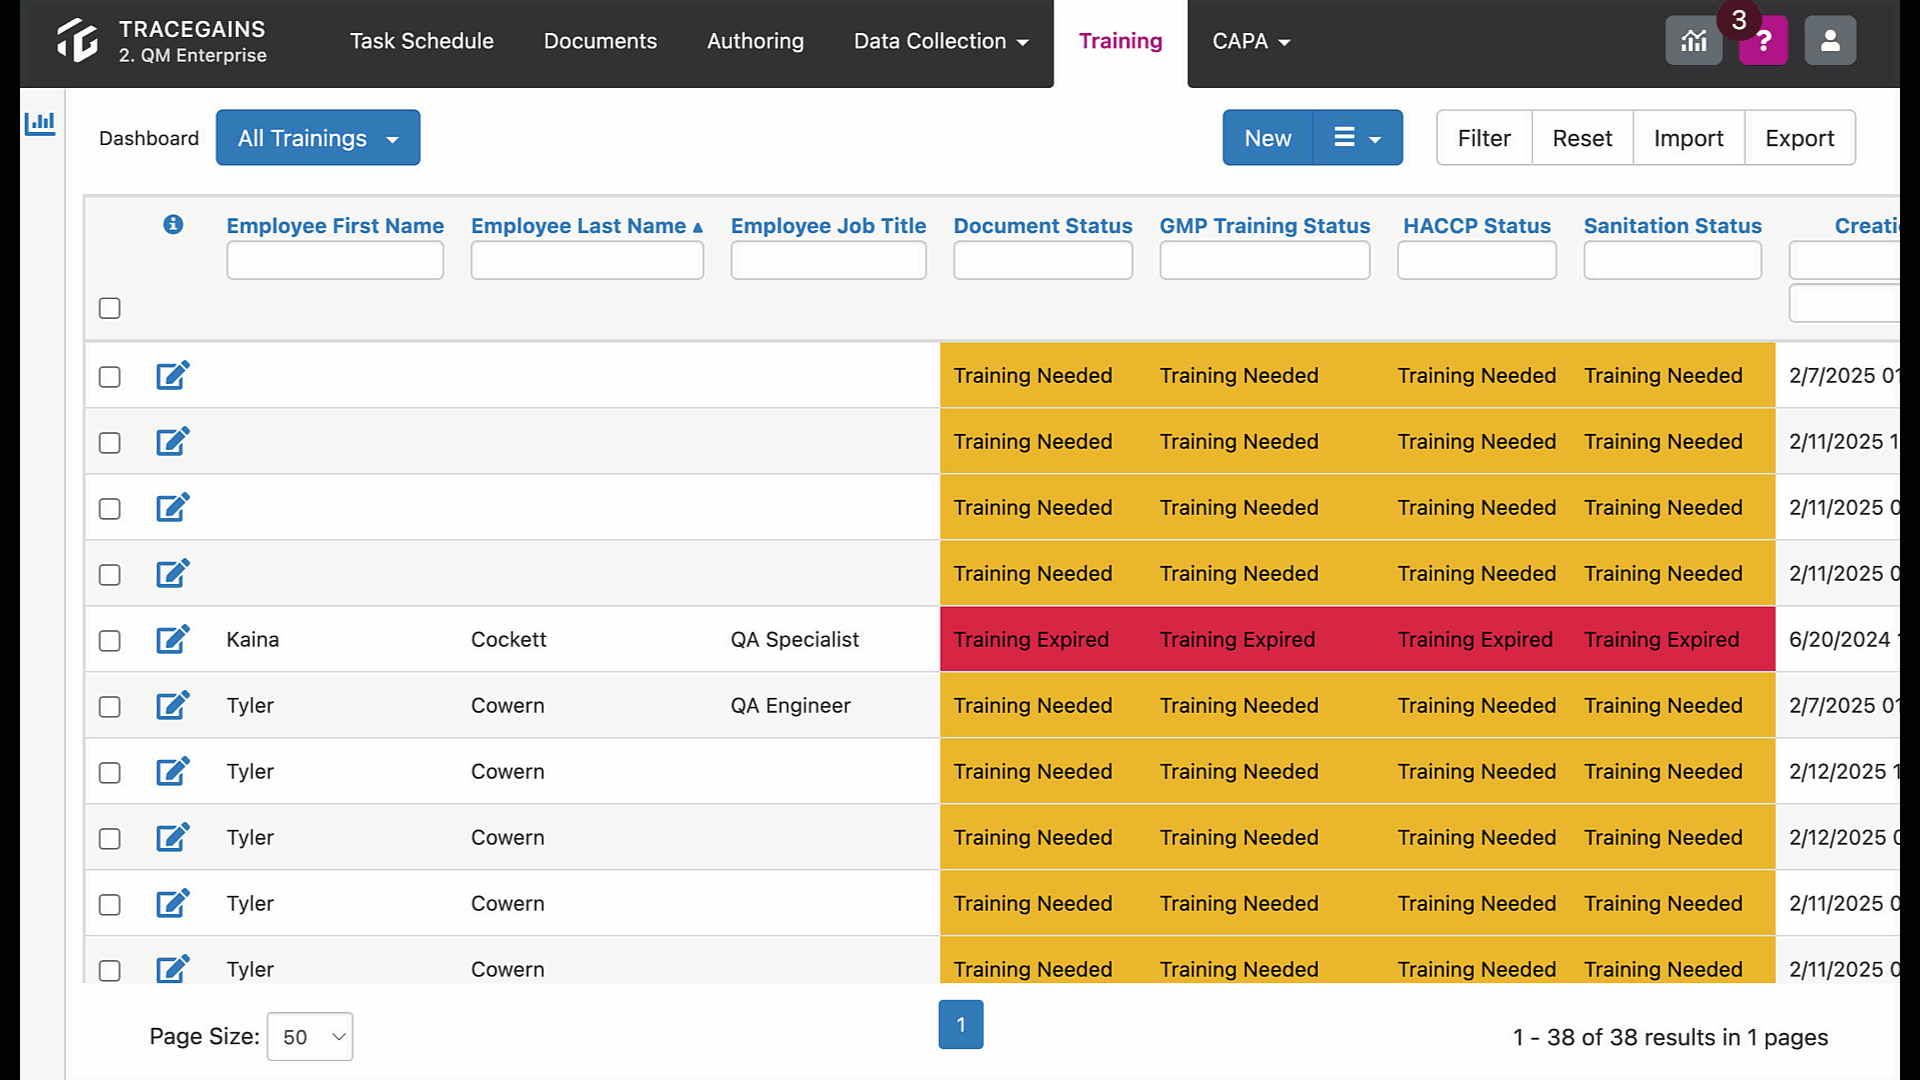This screenshot has height=1080, width=1920.
Task: Click the Export button
Action: (1799, 138)
